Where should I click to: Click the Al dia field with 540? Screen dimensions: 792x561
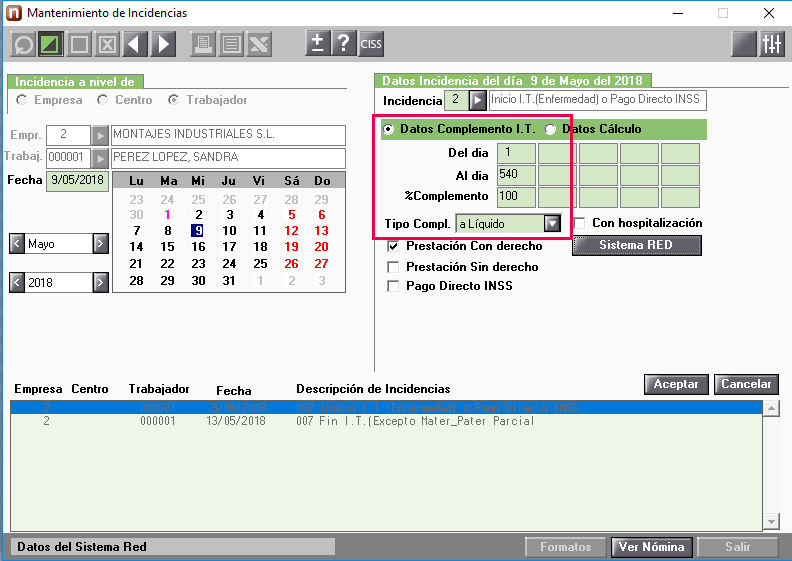click(x=516, y=175)
